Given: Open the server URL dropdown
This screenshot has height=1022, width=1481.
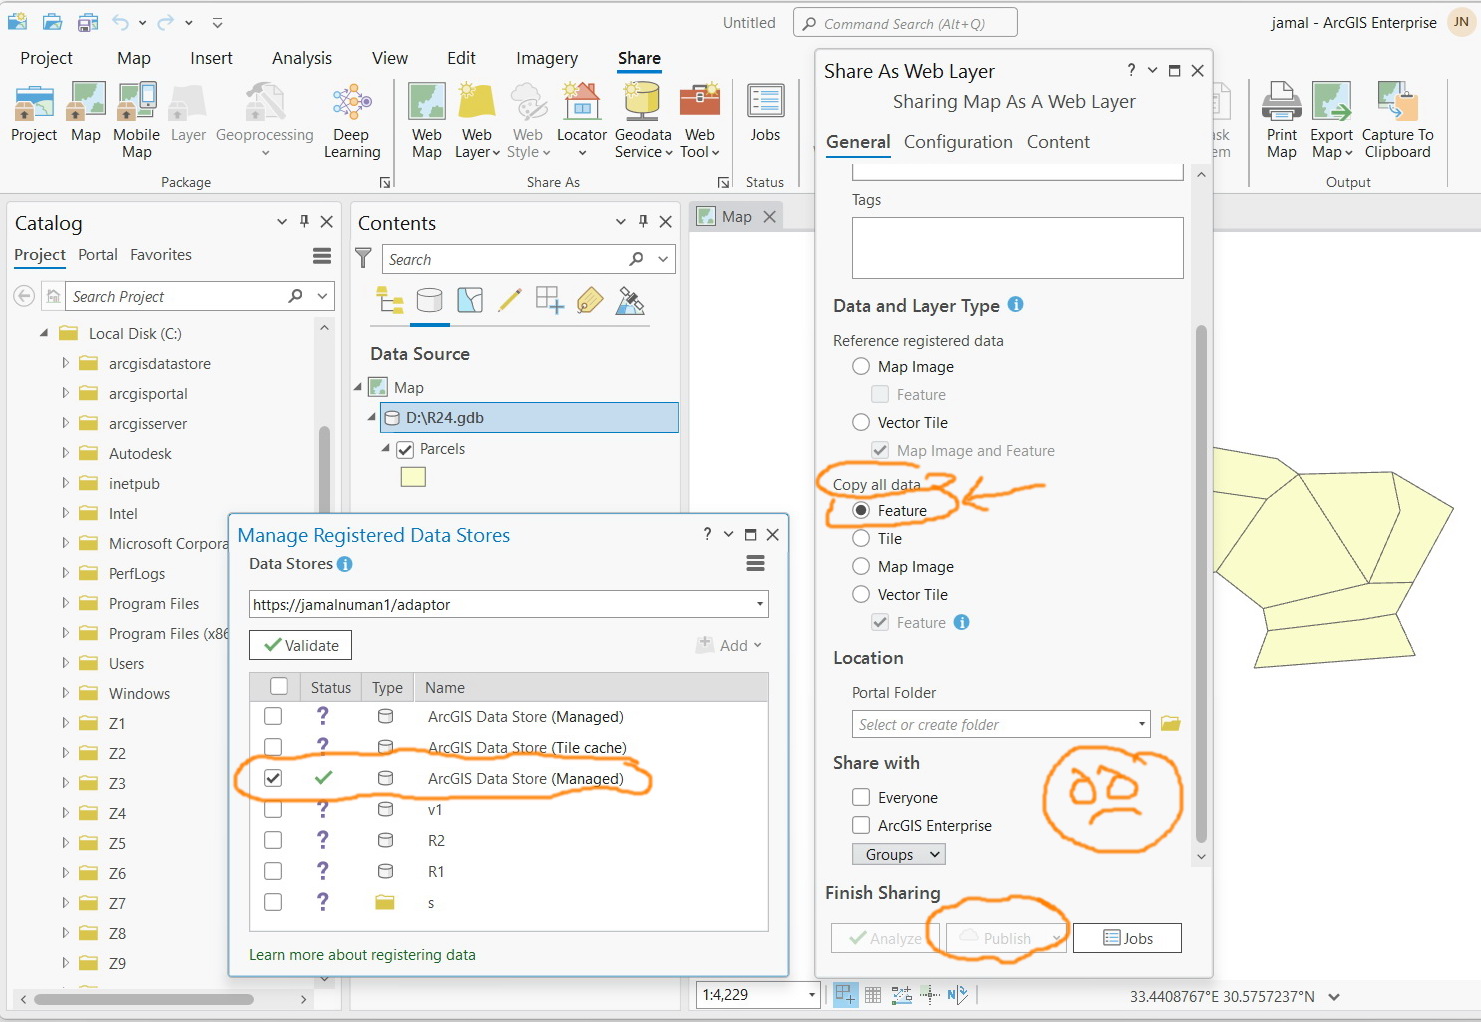Looking at the screenshot, I should point(760,605).
